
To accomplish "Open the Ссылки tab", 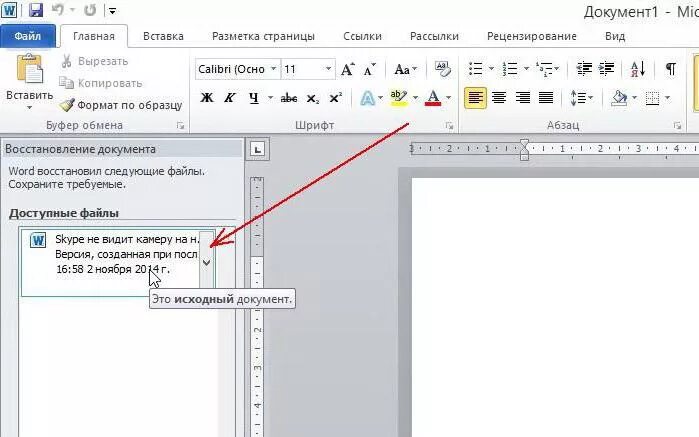I will (362, 36).
